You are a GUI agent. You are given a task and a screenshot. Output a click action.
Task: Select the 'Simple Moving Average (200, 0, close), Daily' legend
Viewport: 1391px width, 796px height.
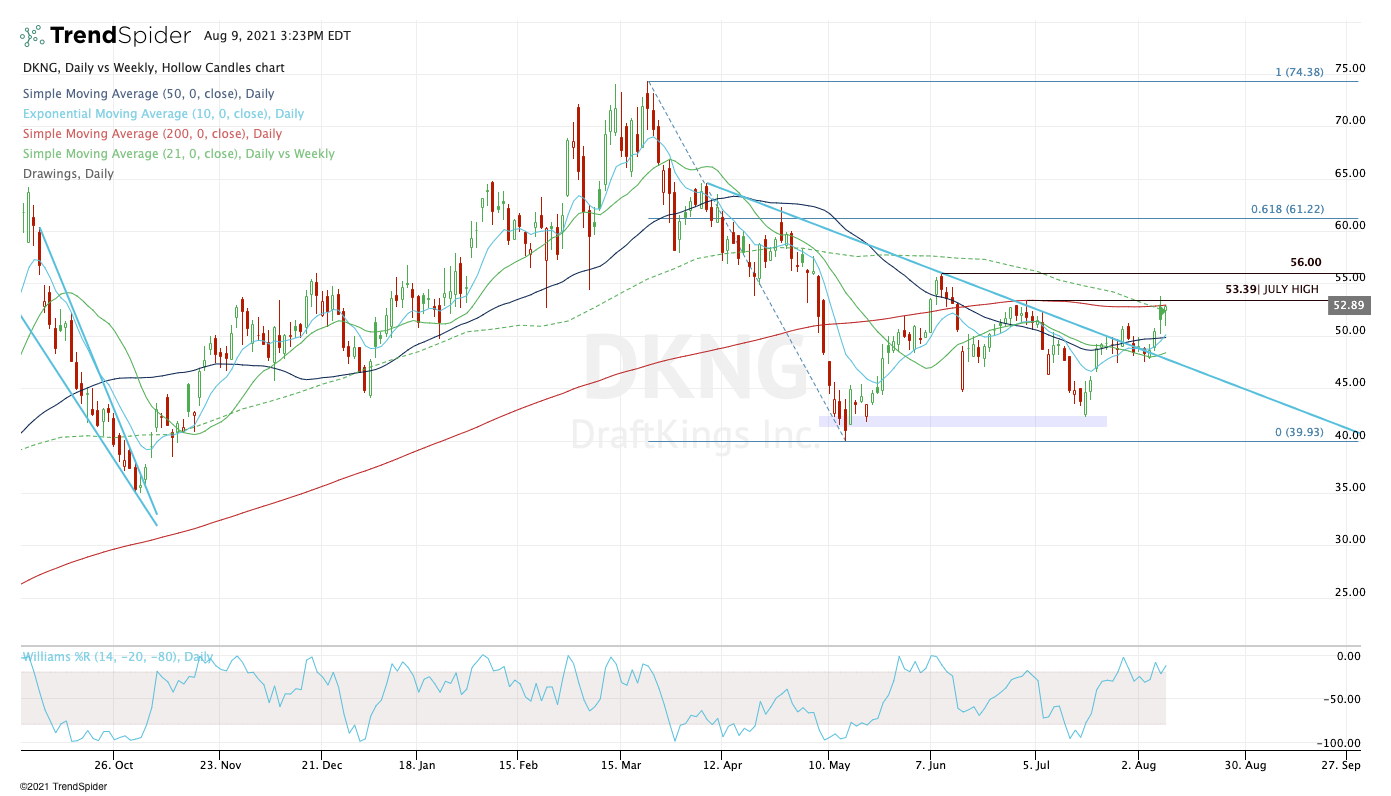151,134
